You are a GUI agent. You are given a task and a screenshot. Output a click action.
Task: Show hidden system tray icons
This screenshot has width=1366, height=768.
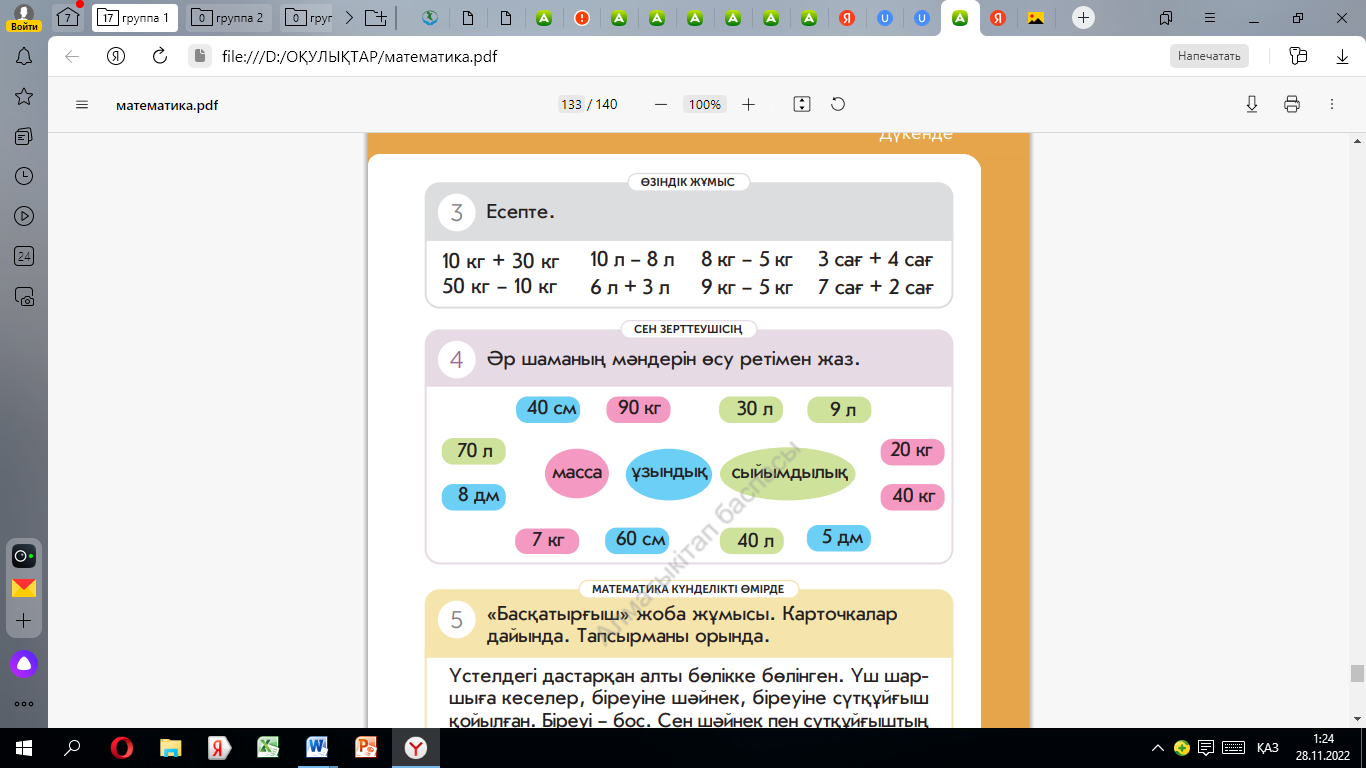click(x=1158, y=748)
